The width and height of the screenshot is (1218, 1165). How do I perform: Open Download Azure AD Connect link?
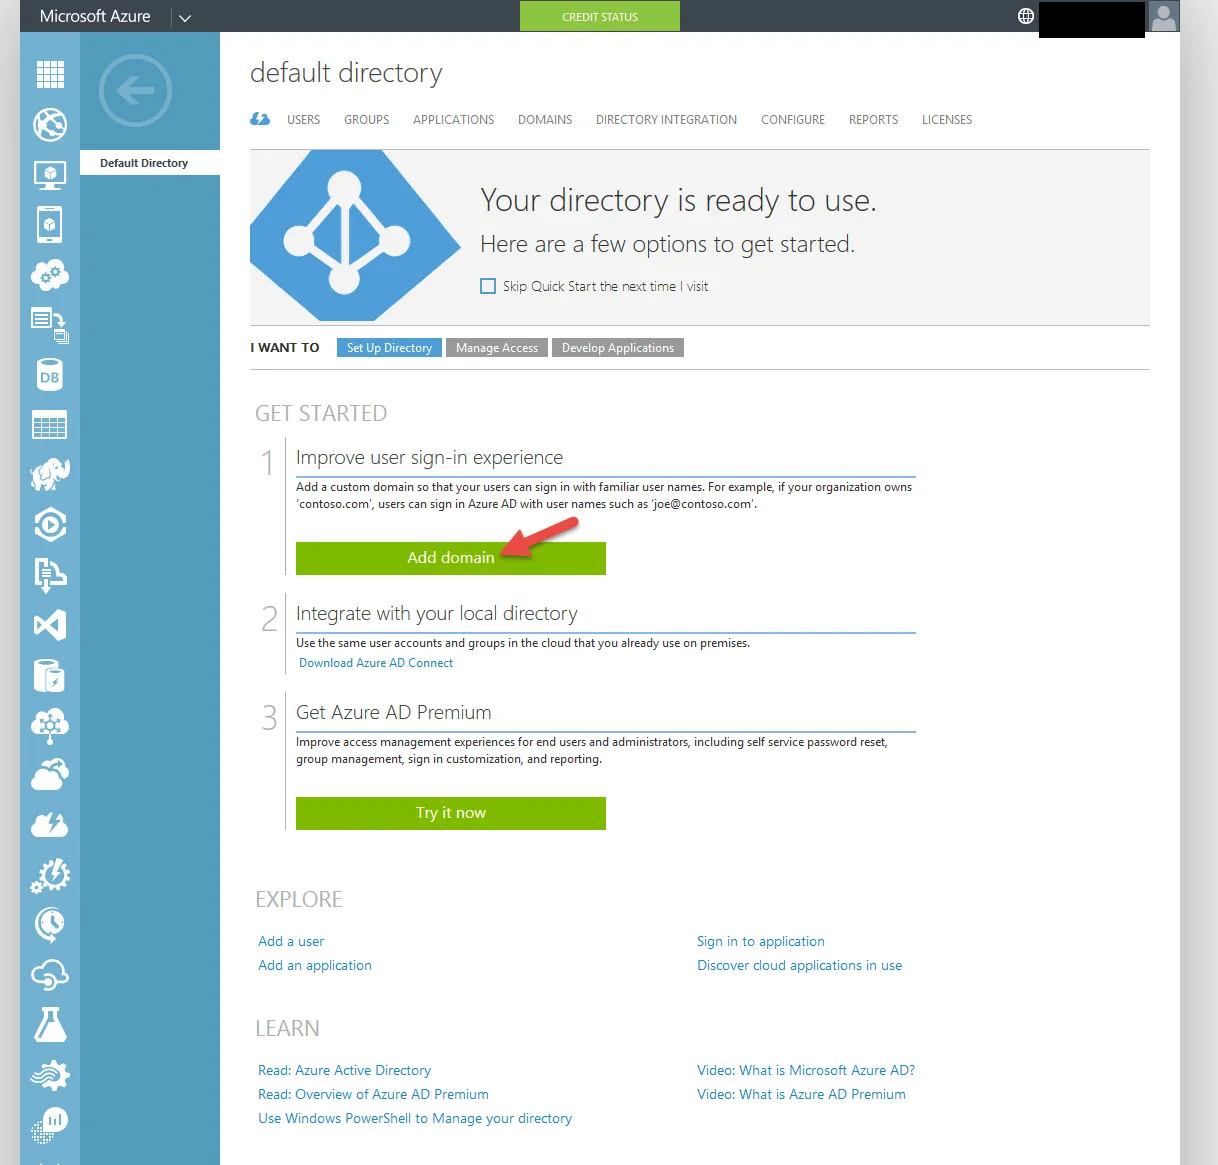pyautogui.click(x=376, y=663)
